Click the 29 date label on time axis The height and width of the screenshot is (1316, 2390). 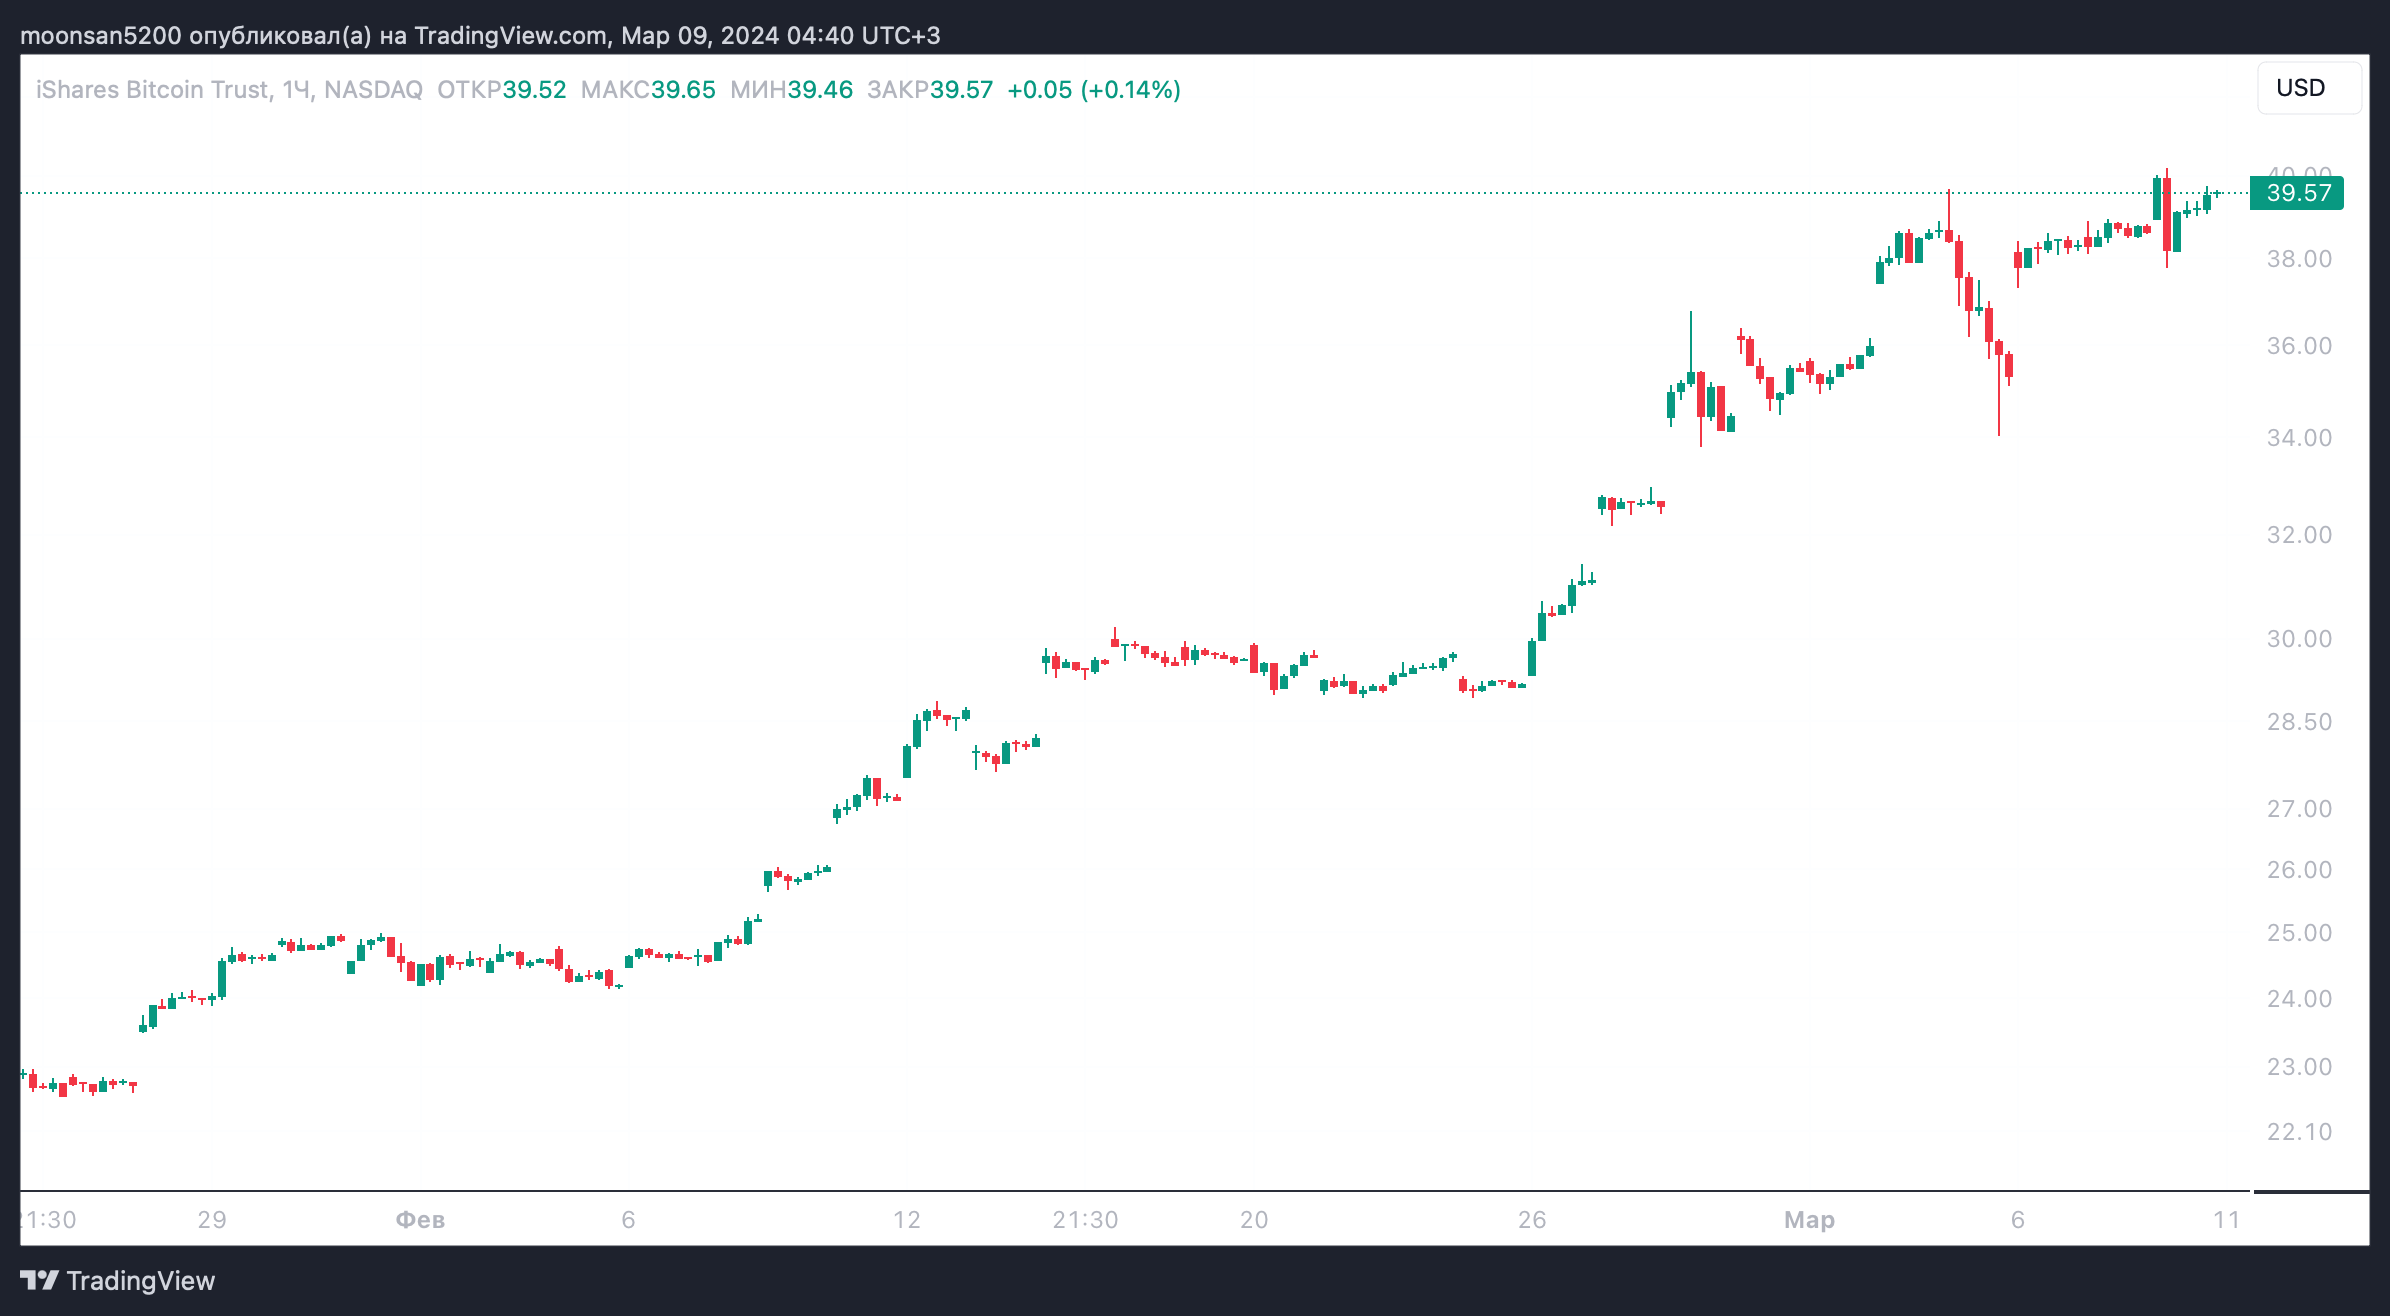click(x=212, y=1220)
